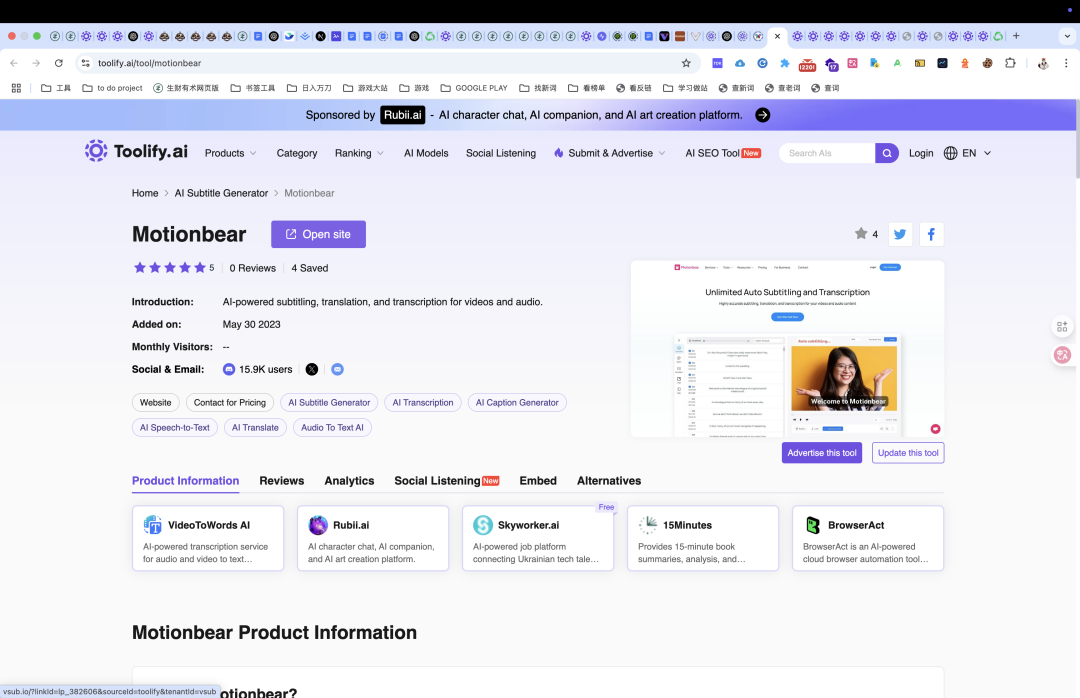Click Advertise this tool button
1080x698 pixels.
click(822, 453)
